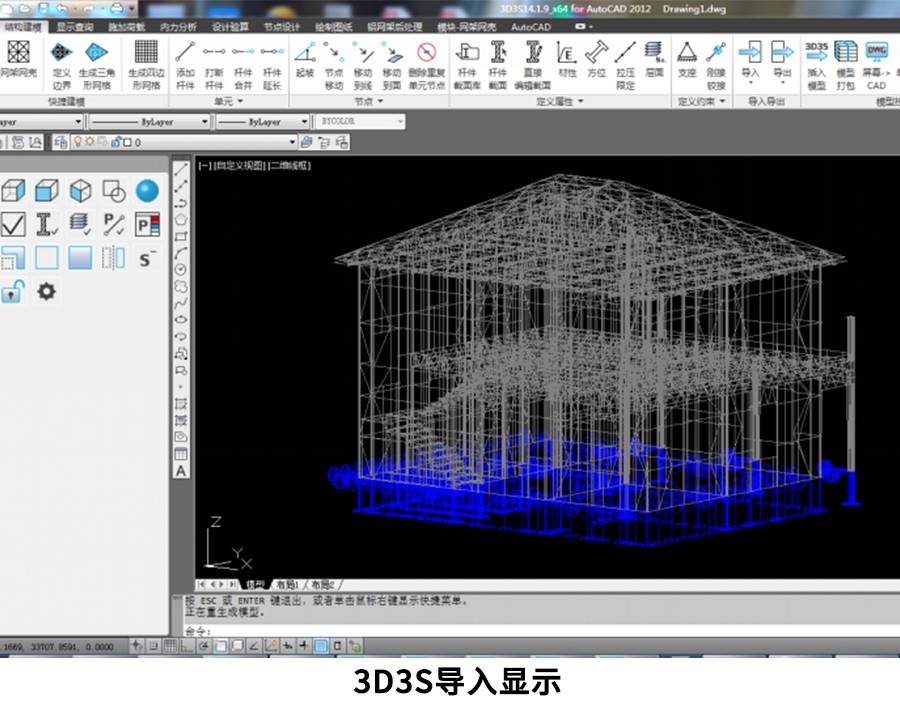Viewport: 900px width, 704px height.
Task: Open the AutoCAD ribbon tab
Action: [x=531, y=27]
